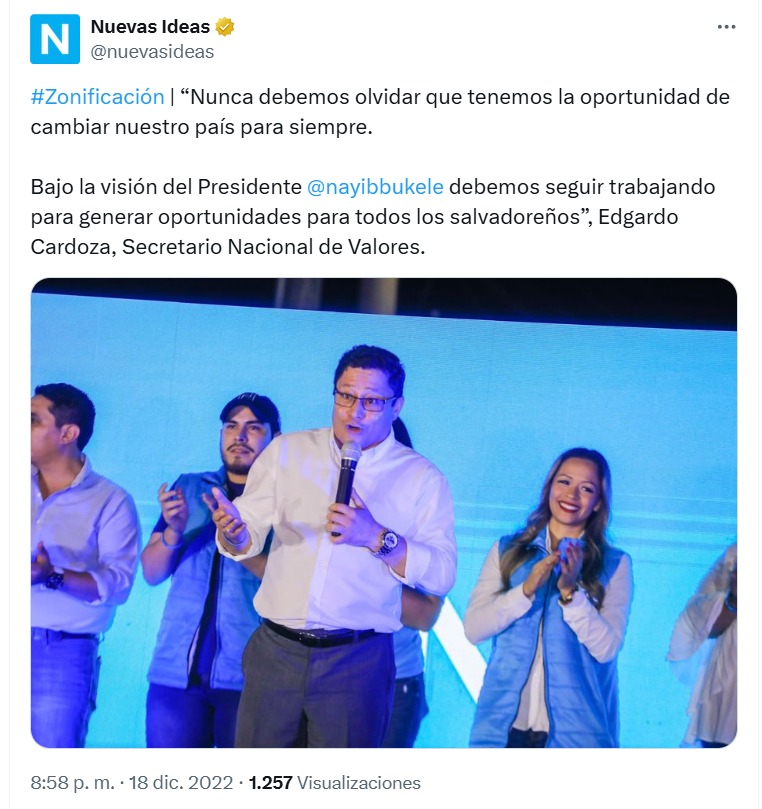Open the #Zonificación hashtag

click(x=97, y=97)
